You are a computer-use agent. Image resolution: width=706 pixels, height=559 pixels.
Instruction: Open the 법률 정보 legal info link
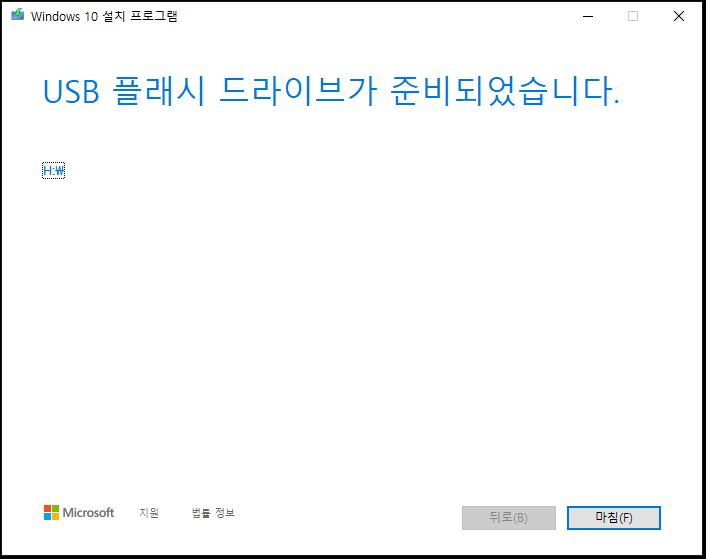tap(213, 513)
